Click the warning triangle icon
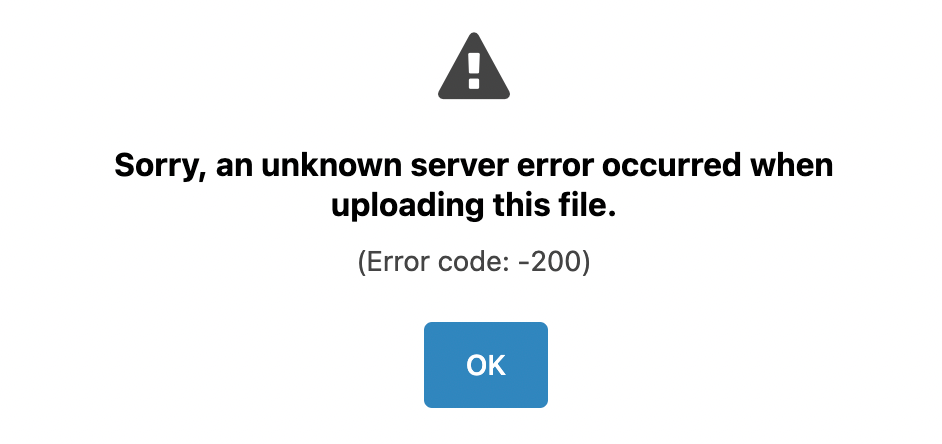942x444 pixels. click(x=474, y=66)
